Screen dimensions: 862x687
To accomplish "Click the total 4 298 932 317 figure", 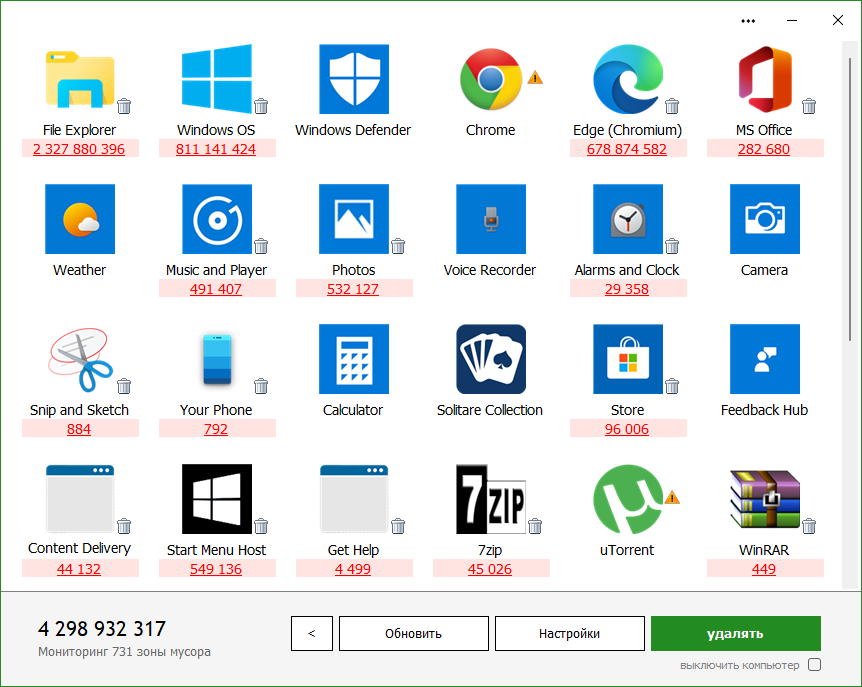I will 102,629.
